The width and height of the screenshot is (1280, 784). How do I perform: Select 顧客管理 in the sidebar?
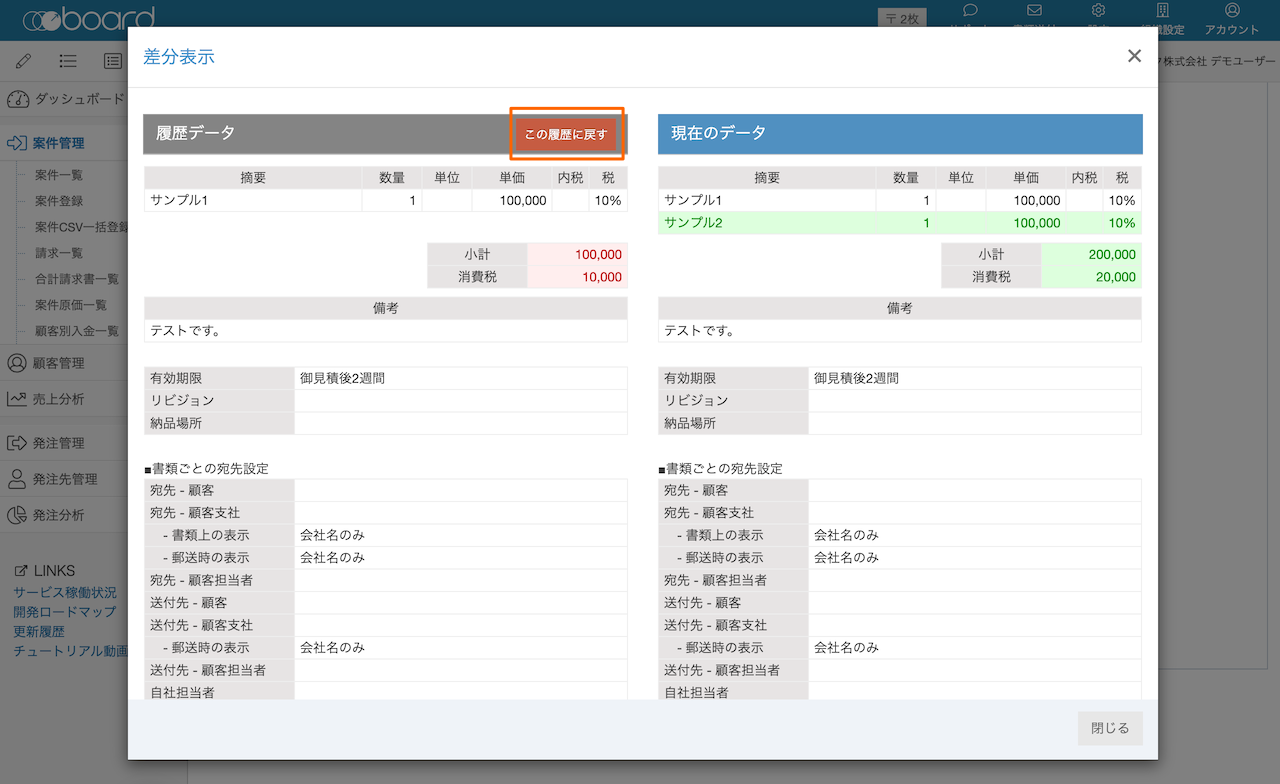(x=58, y=363)
